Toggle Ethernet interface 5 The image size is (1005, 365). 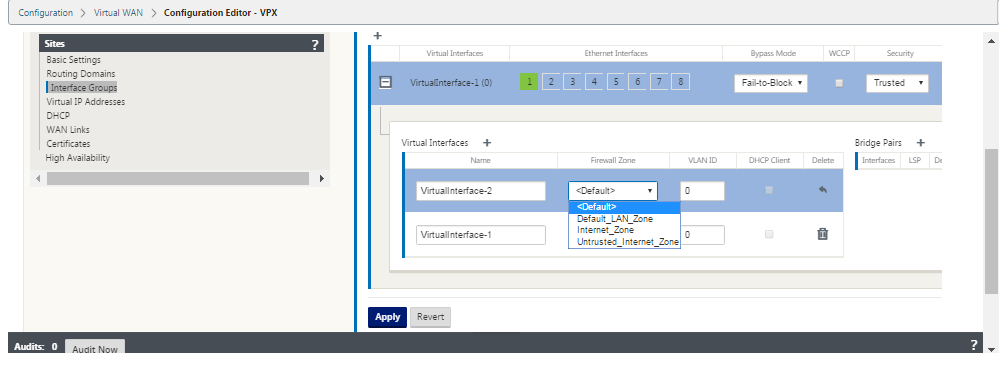(x=616, y=81)
